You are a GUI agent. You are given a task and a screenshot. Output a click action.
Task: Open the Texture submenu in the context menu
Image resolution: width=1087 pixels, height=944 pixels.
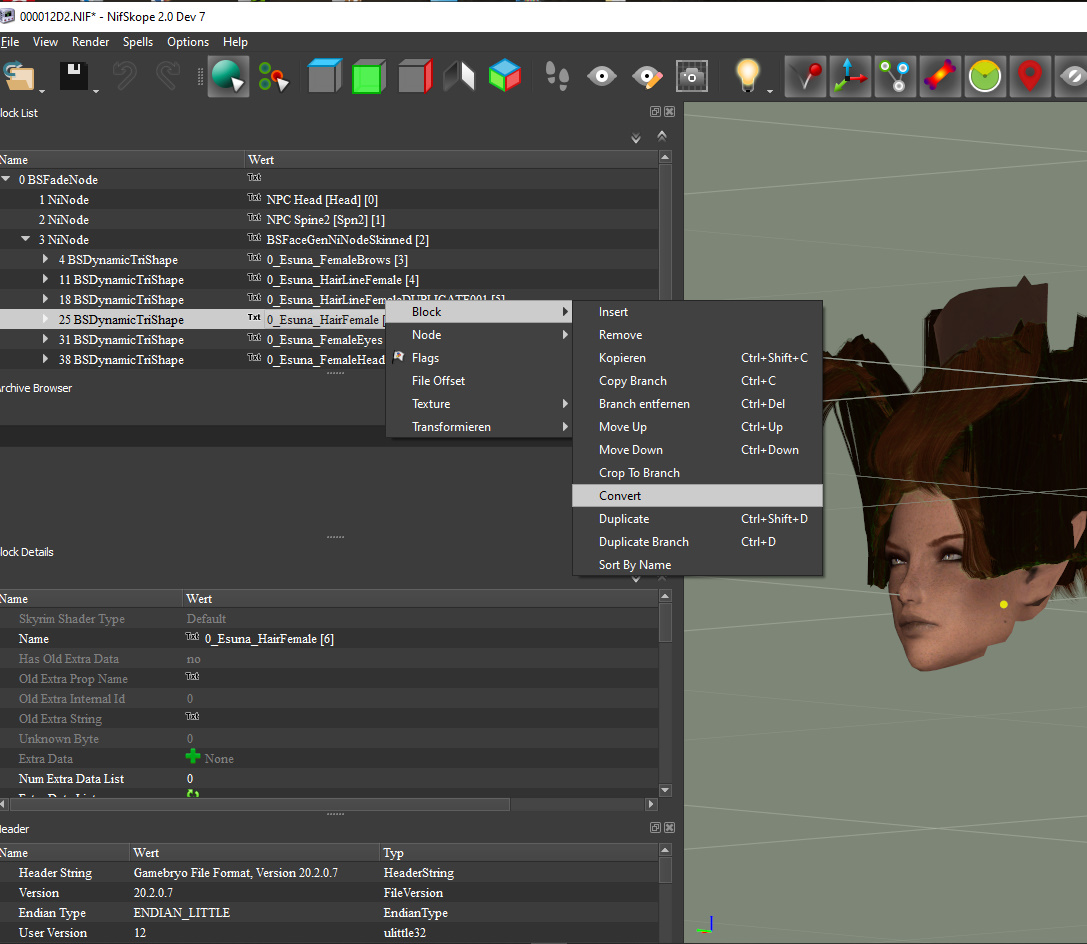point(431,404)
